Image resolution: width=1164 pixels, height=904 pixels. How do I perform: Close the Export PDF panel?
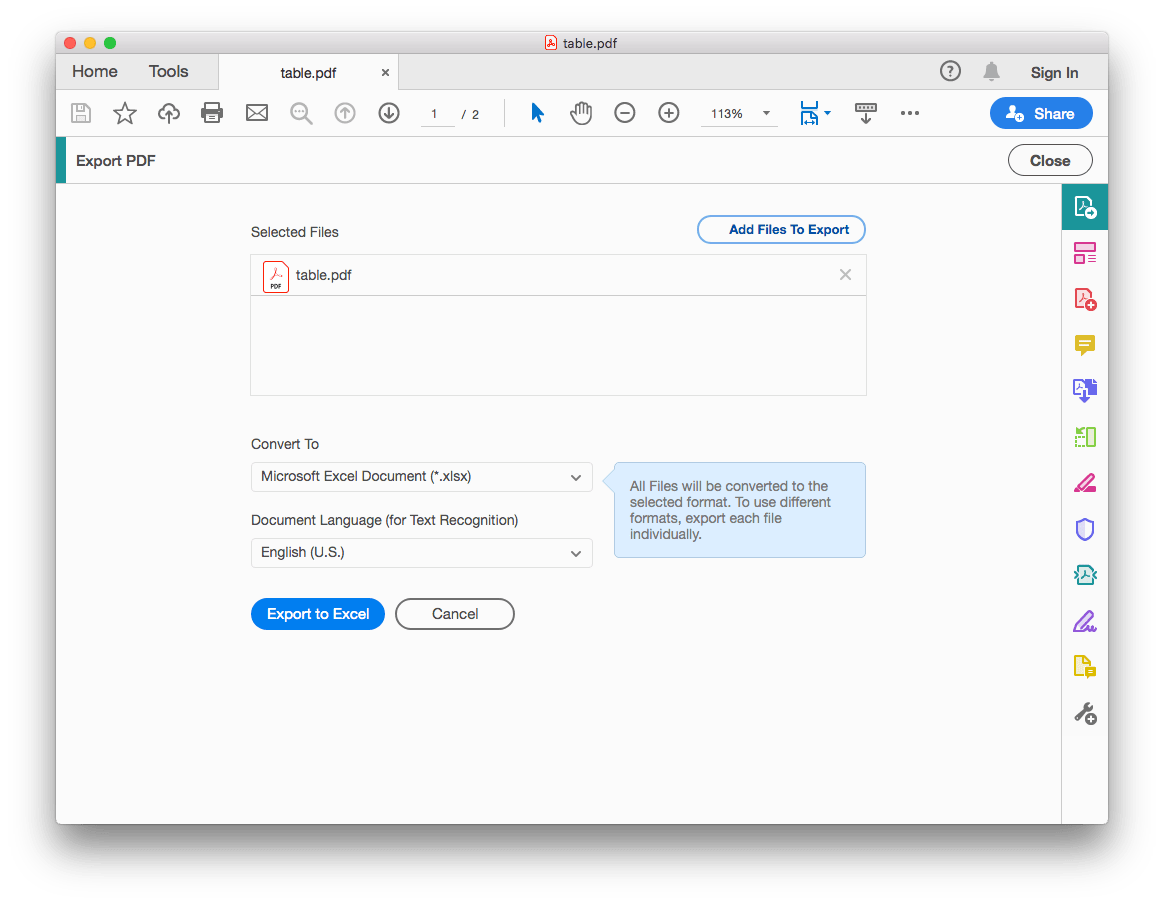pos(1050,160)
